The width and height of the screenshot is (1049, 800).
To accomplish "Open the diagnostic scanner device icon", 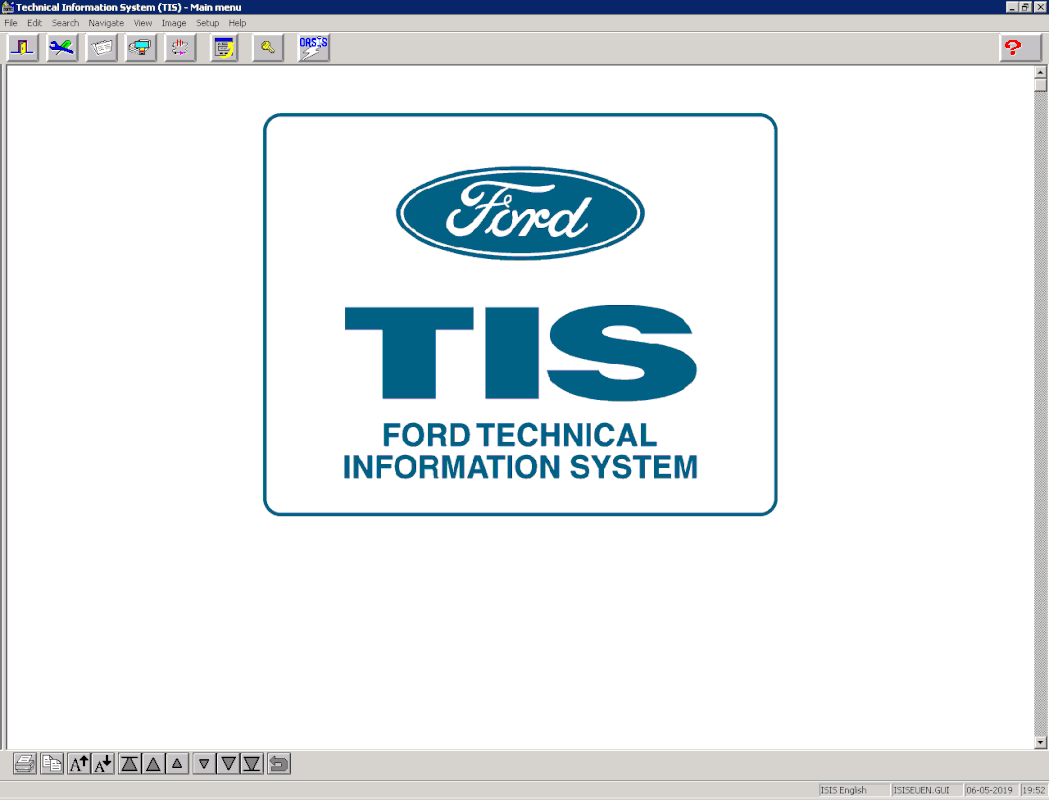I will click(140, 48).
